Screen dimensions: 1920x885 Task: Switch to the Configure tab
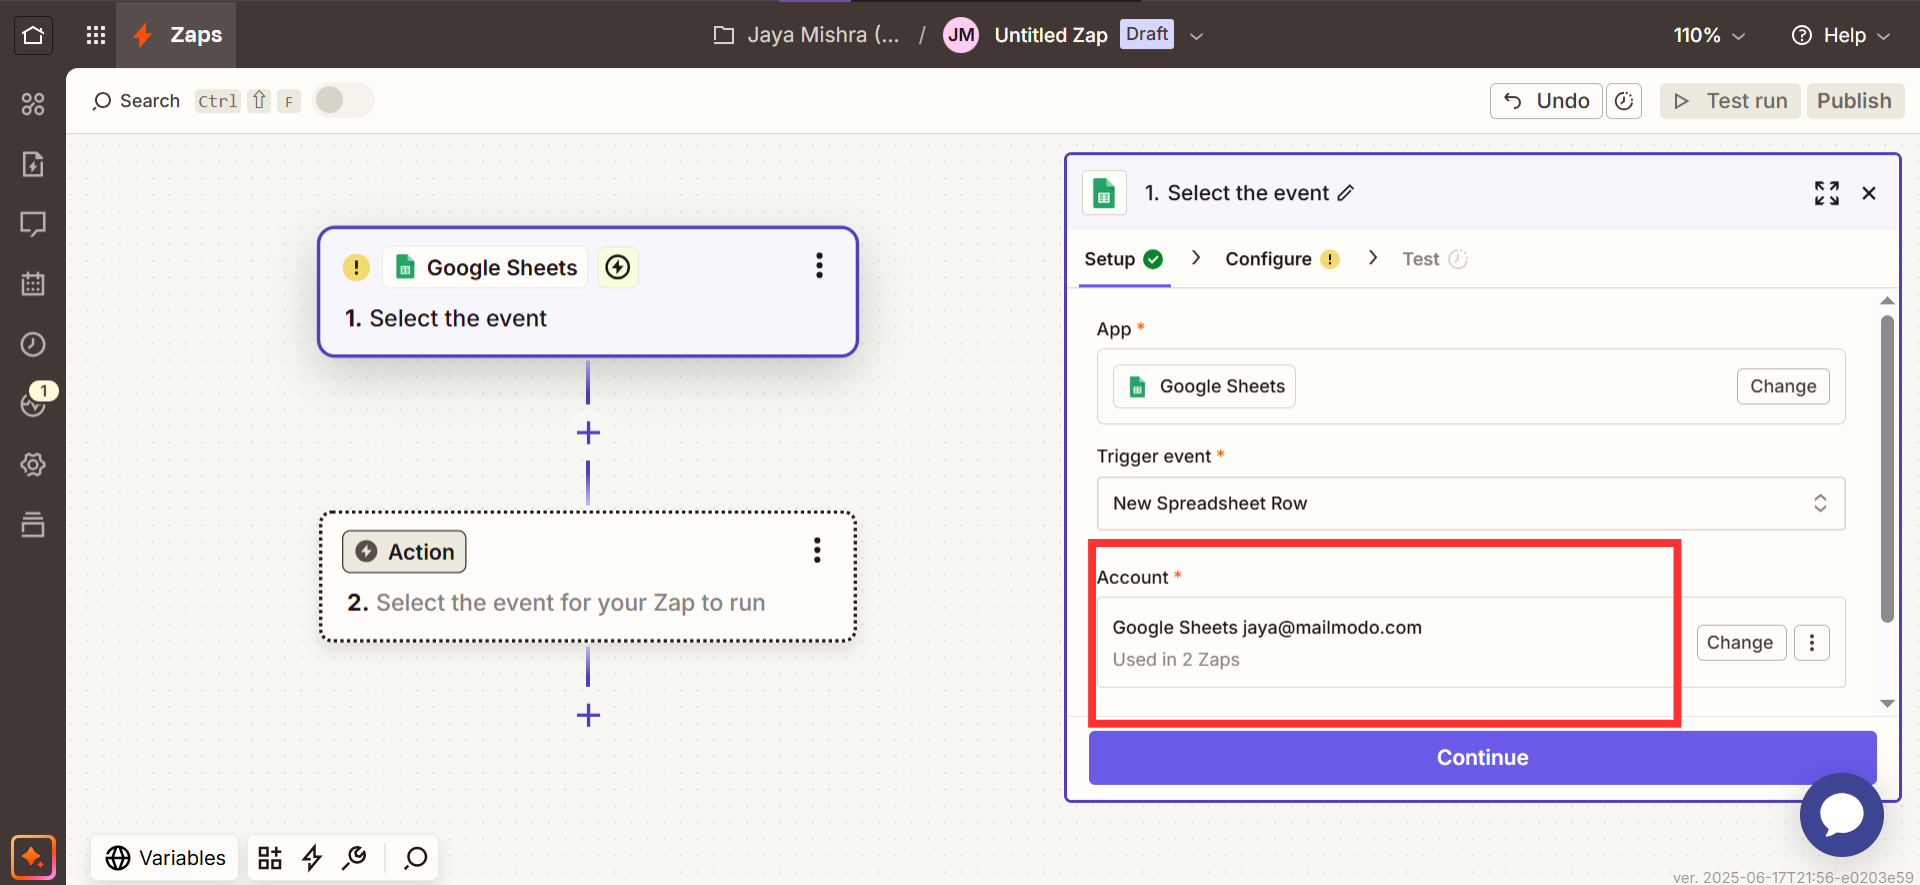(x=1282, y=259)
